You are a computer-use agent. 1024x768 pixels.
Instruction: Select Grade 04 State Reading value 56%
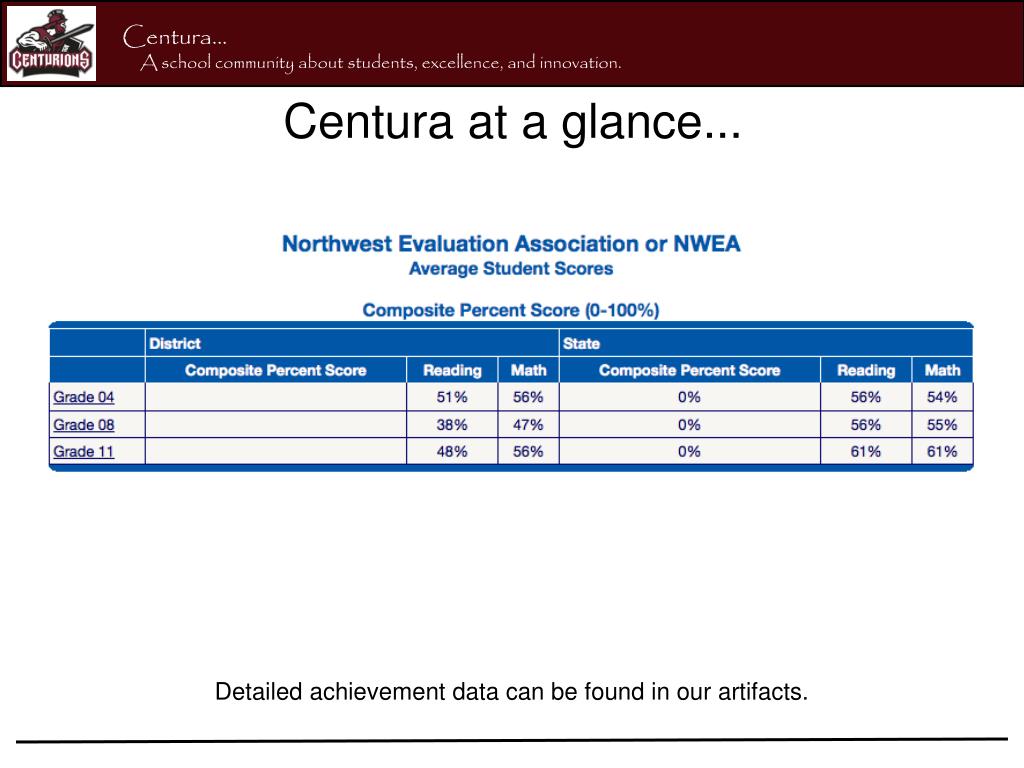866,397
